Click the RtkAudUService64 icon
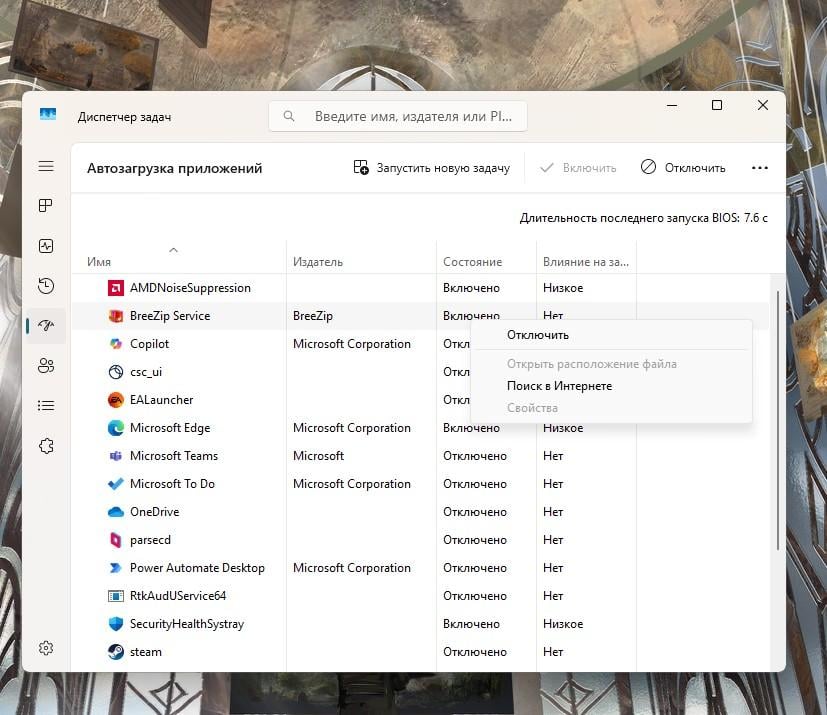This screenshot has height=715, width=827. (116, 596)
